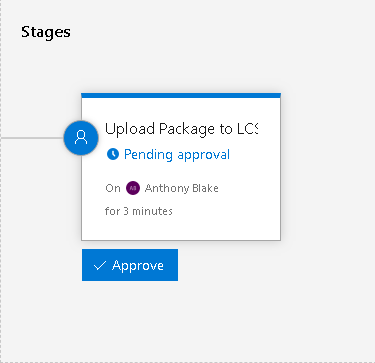Click the connector line leading into stage
Viewport: 375px width, 363px height.
[x=32, y=138]
